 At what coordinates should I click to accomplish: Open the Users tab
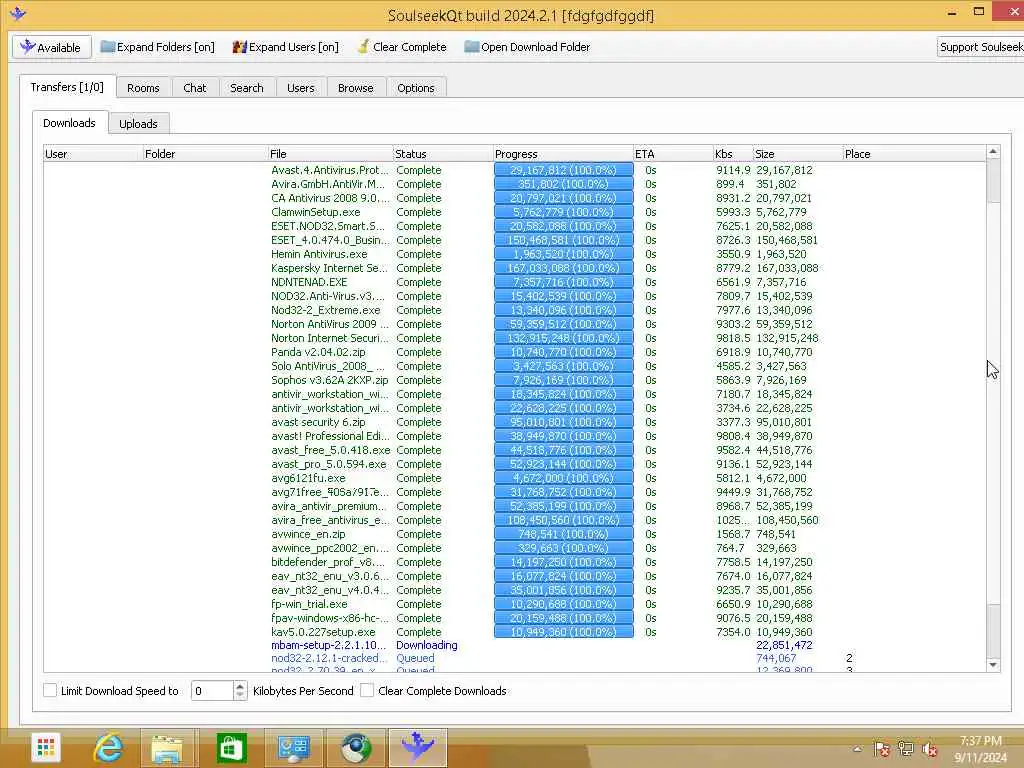[300, 88]
